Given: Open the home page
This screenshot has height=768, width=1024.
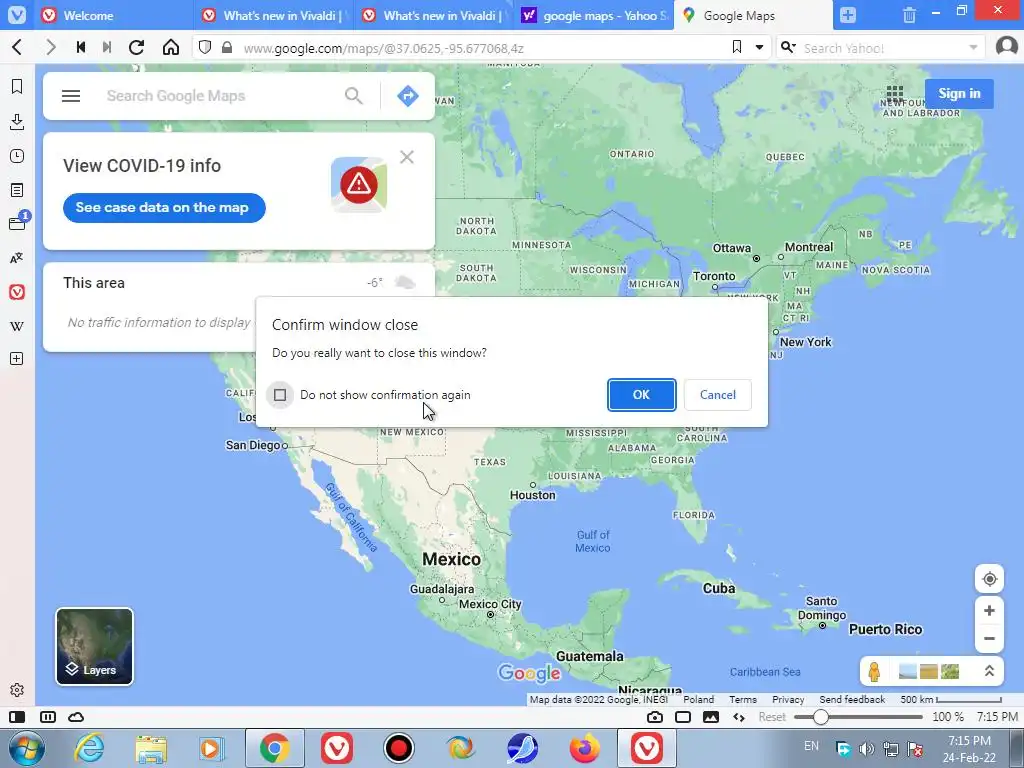Looking at the screenshot, I should coord(171,47).
